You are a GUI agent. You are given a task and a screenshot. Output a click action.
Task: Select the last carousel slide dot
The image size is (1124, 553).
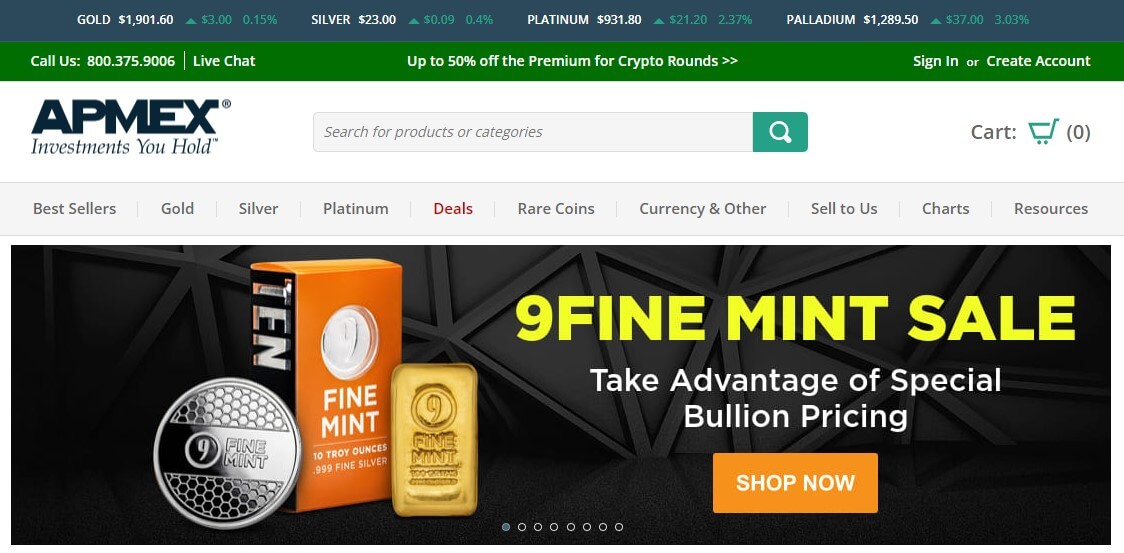tap(619, 526)
